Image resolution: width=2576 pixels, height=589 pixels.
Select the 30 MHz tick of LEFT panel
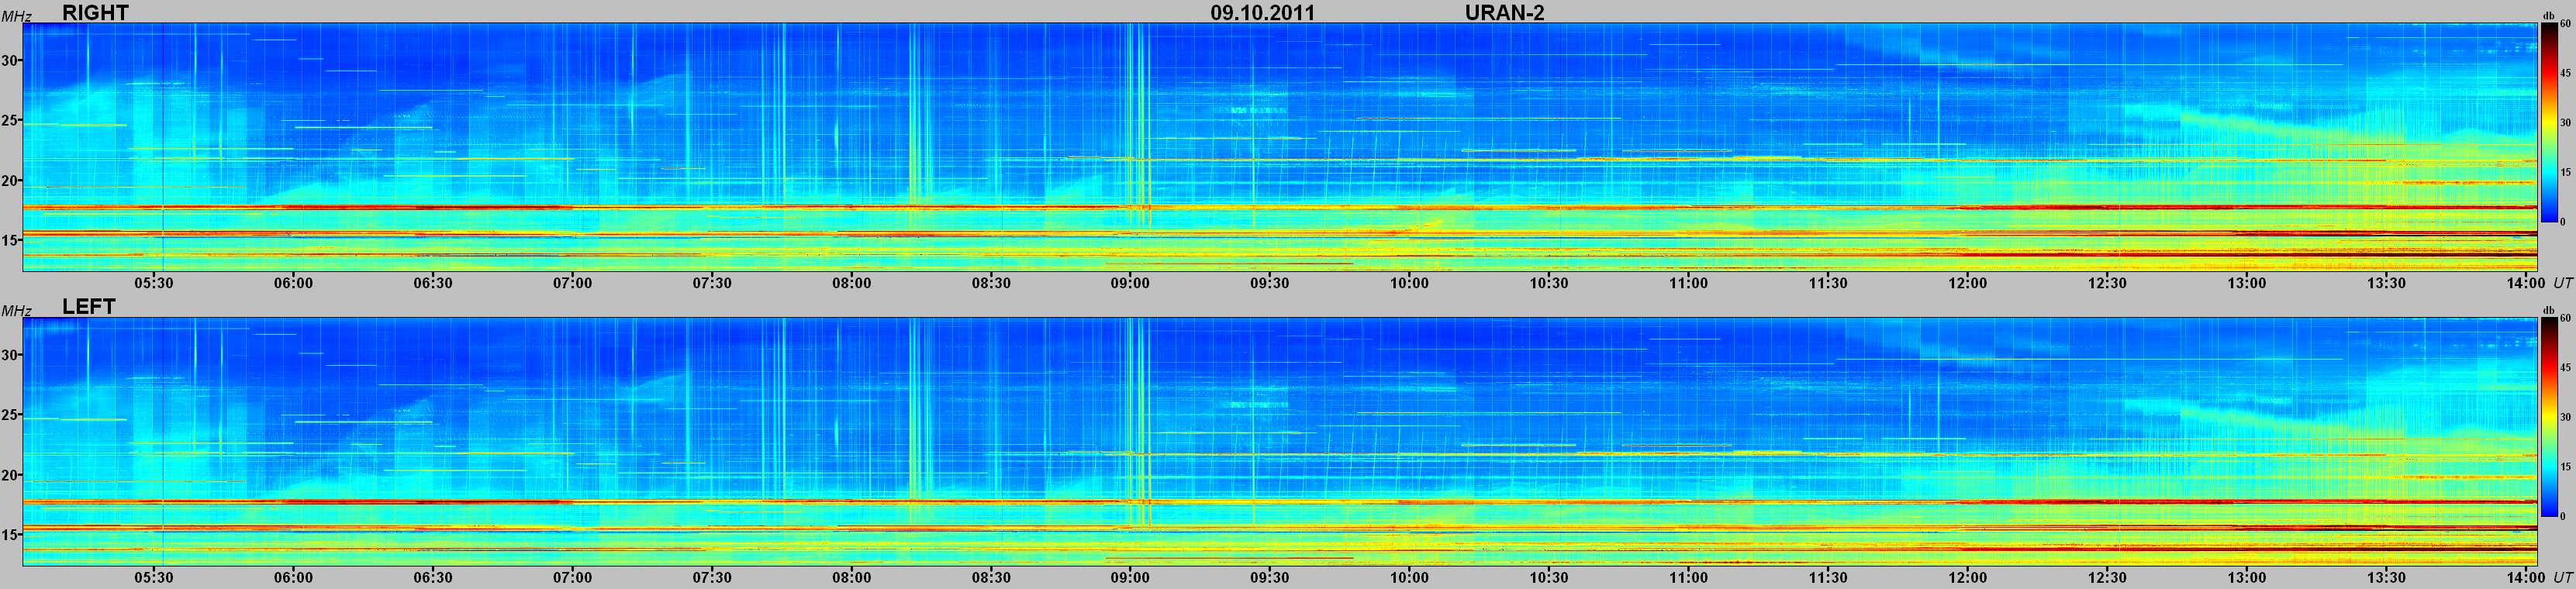pos(10,355)
